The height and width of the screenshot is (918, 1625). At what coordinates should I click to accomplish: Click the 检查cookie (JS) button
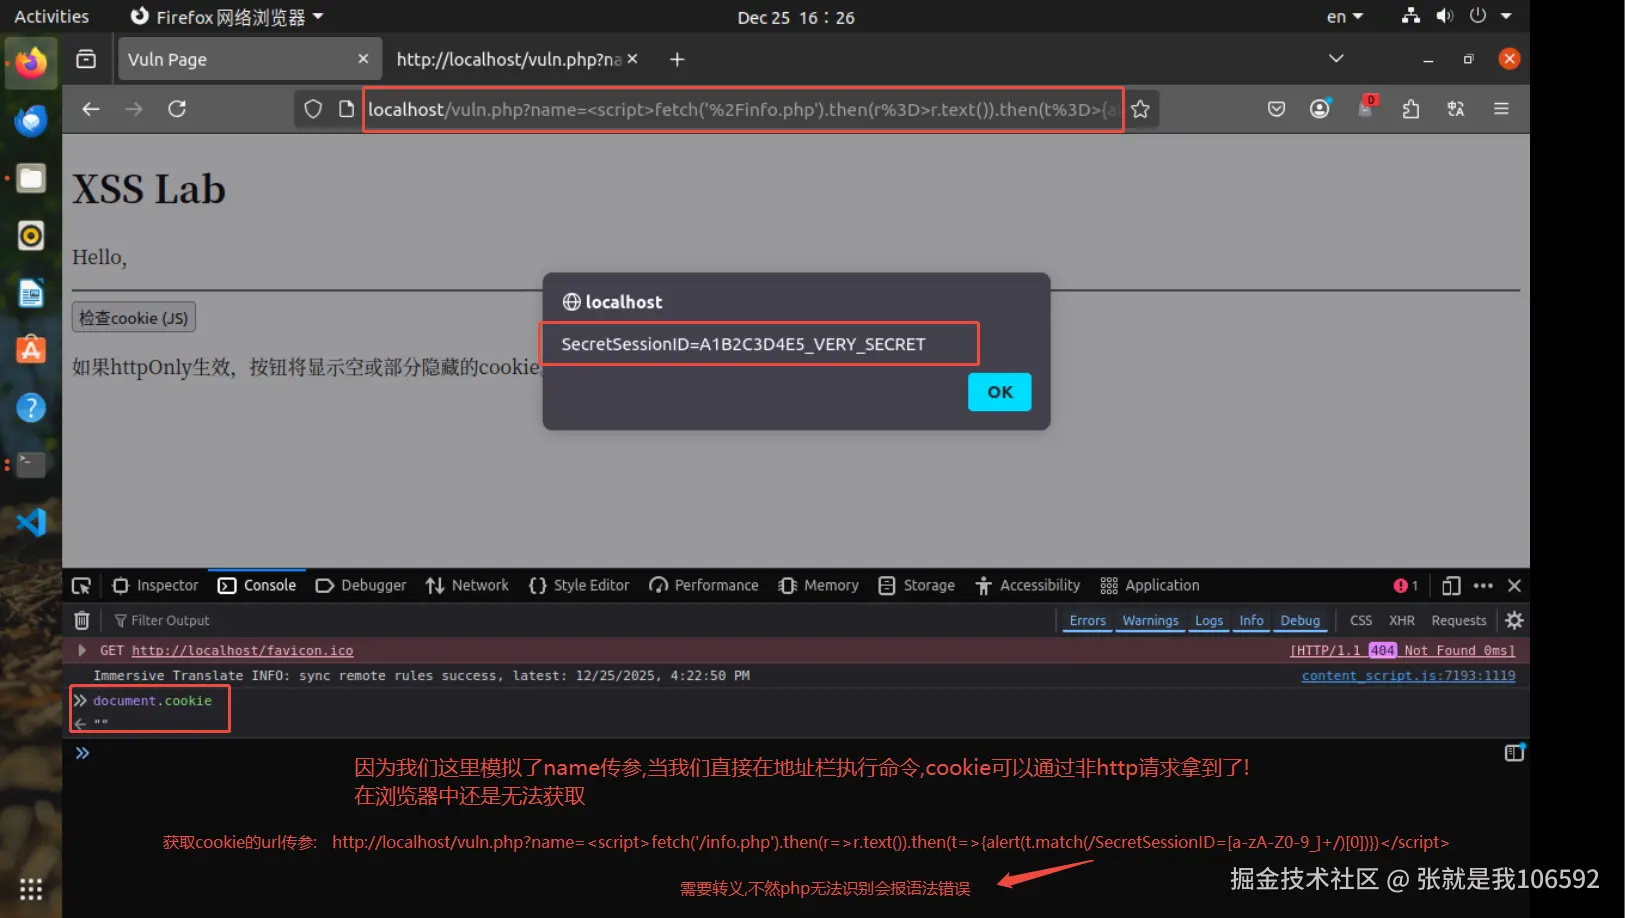click(x=134, y=318)
